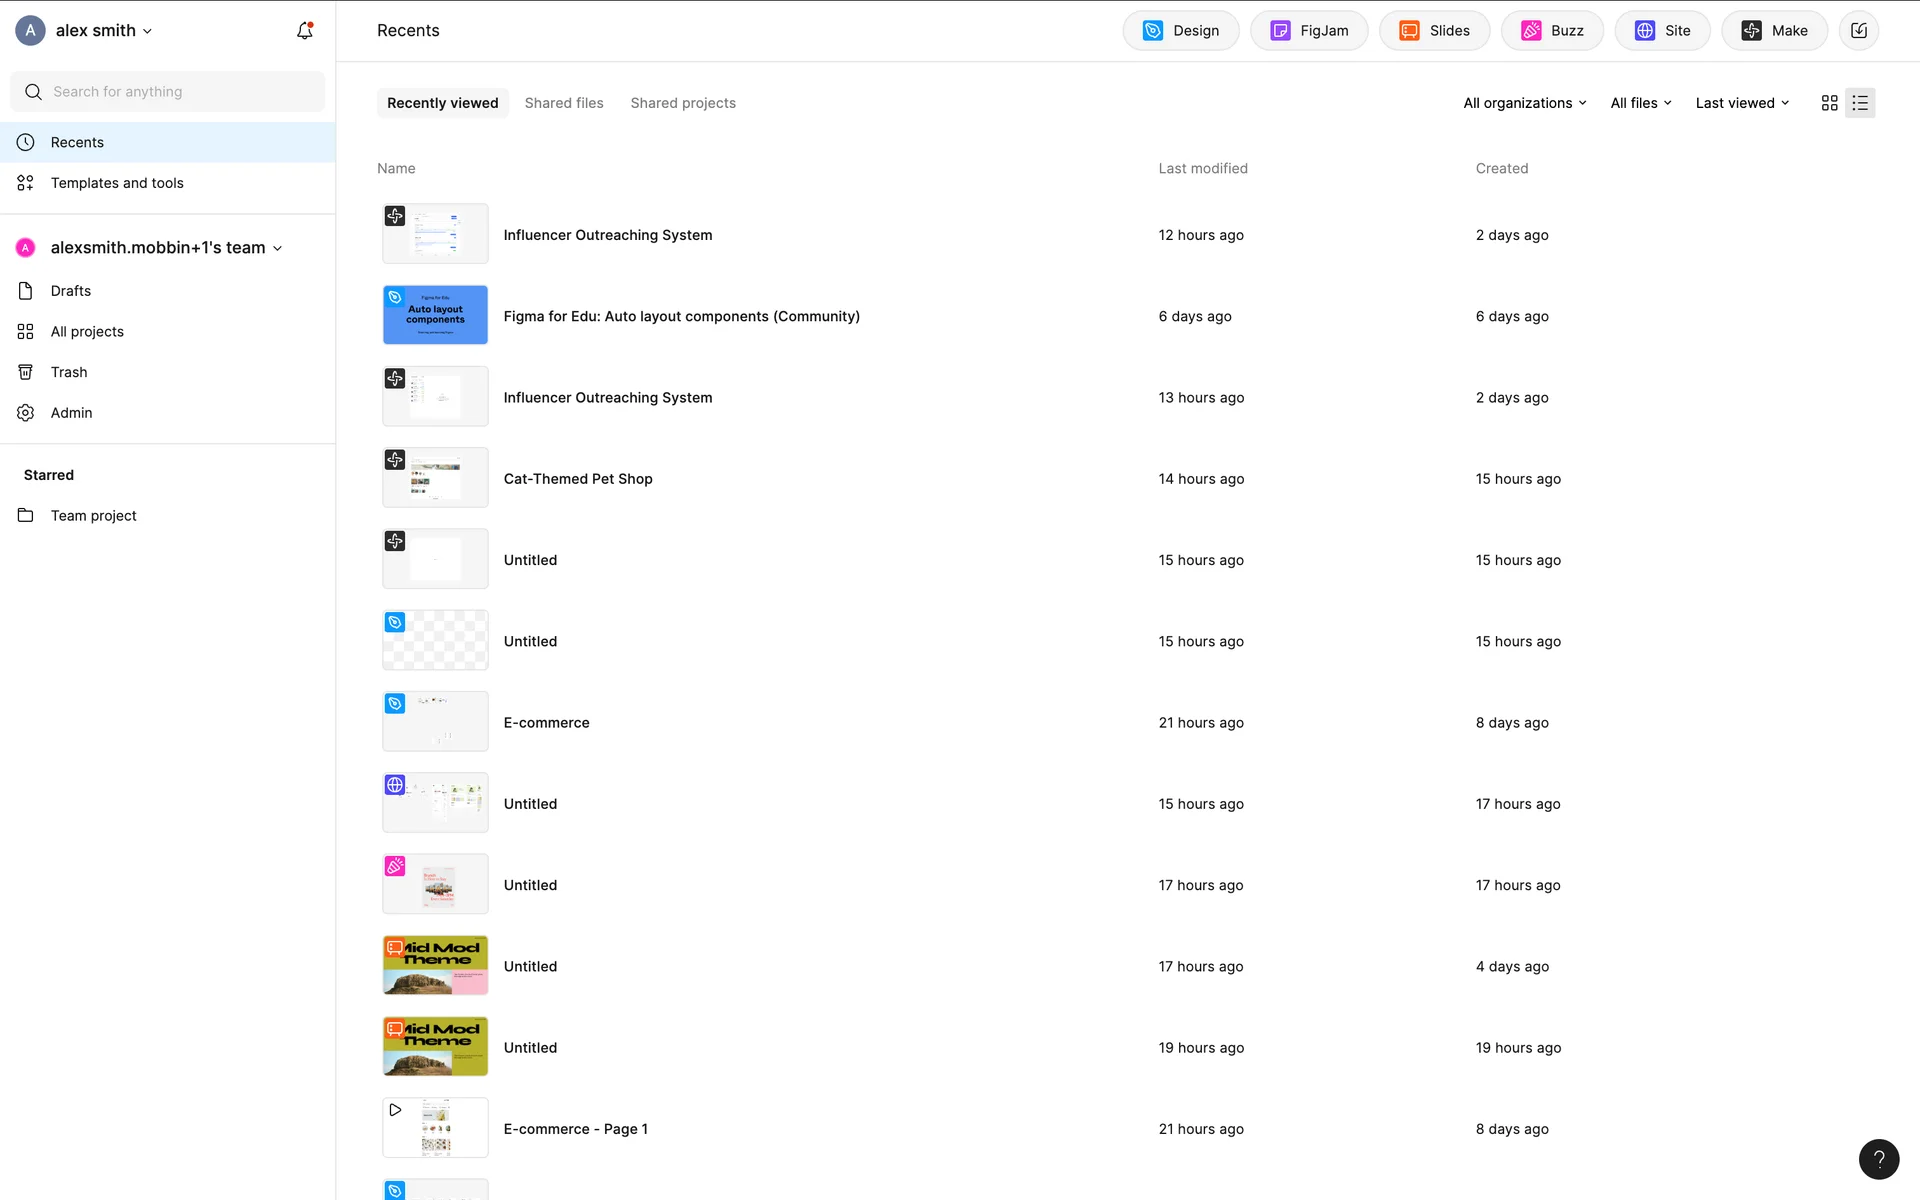Open the notifications bell
The image size is (1920, 1200).
pos(305,31)
